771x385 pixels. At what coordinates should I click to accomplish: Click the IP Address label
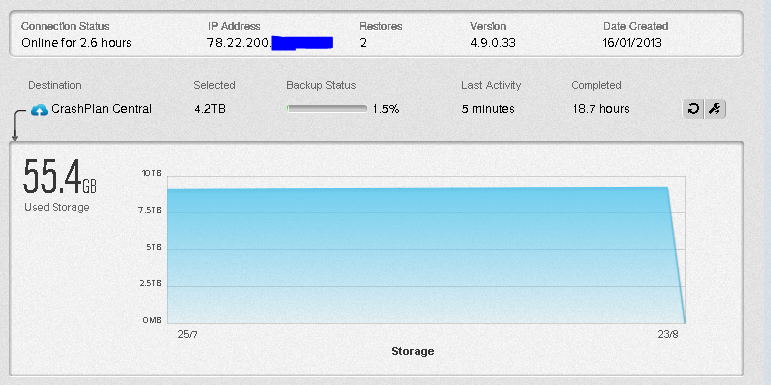(234, 26)
